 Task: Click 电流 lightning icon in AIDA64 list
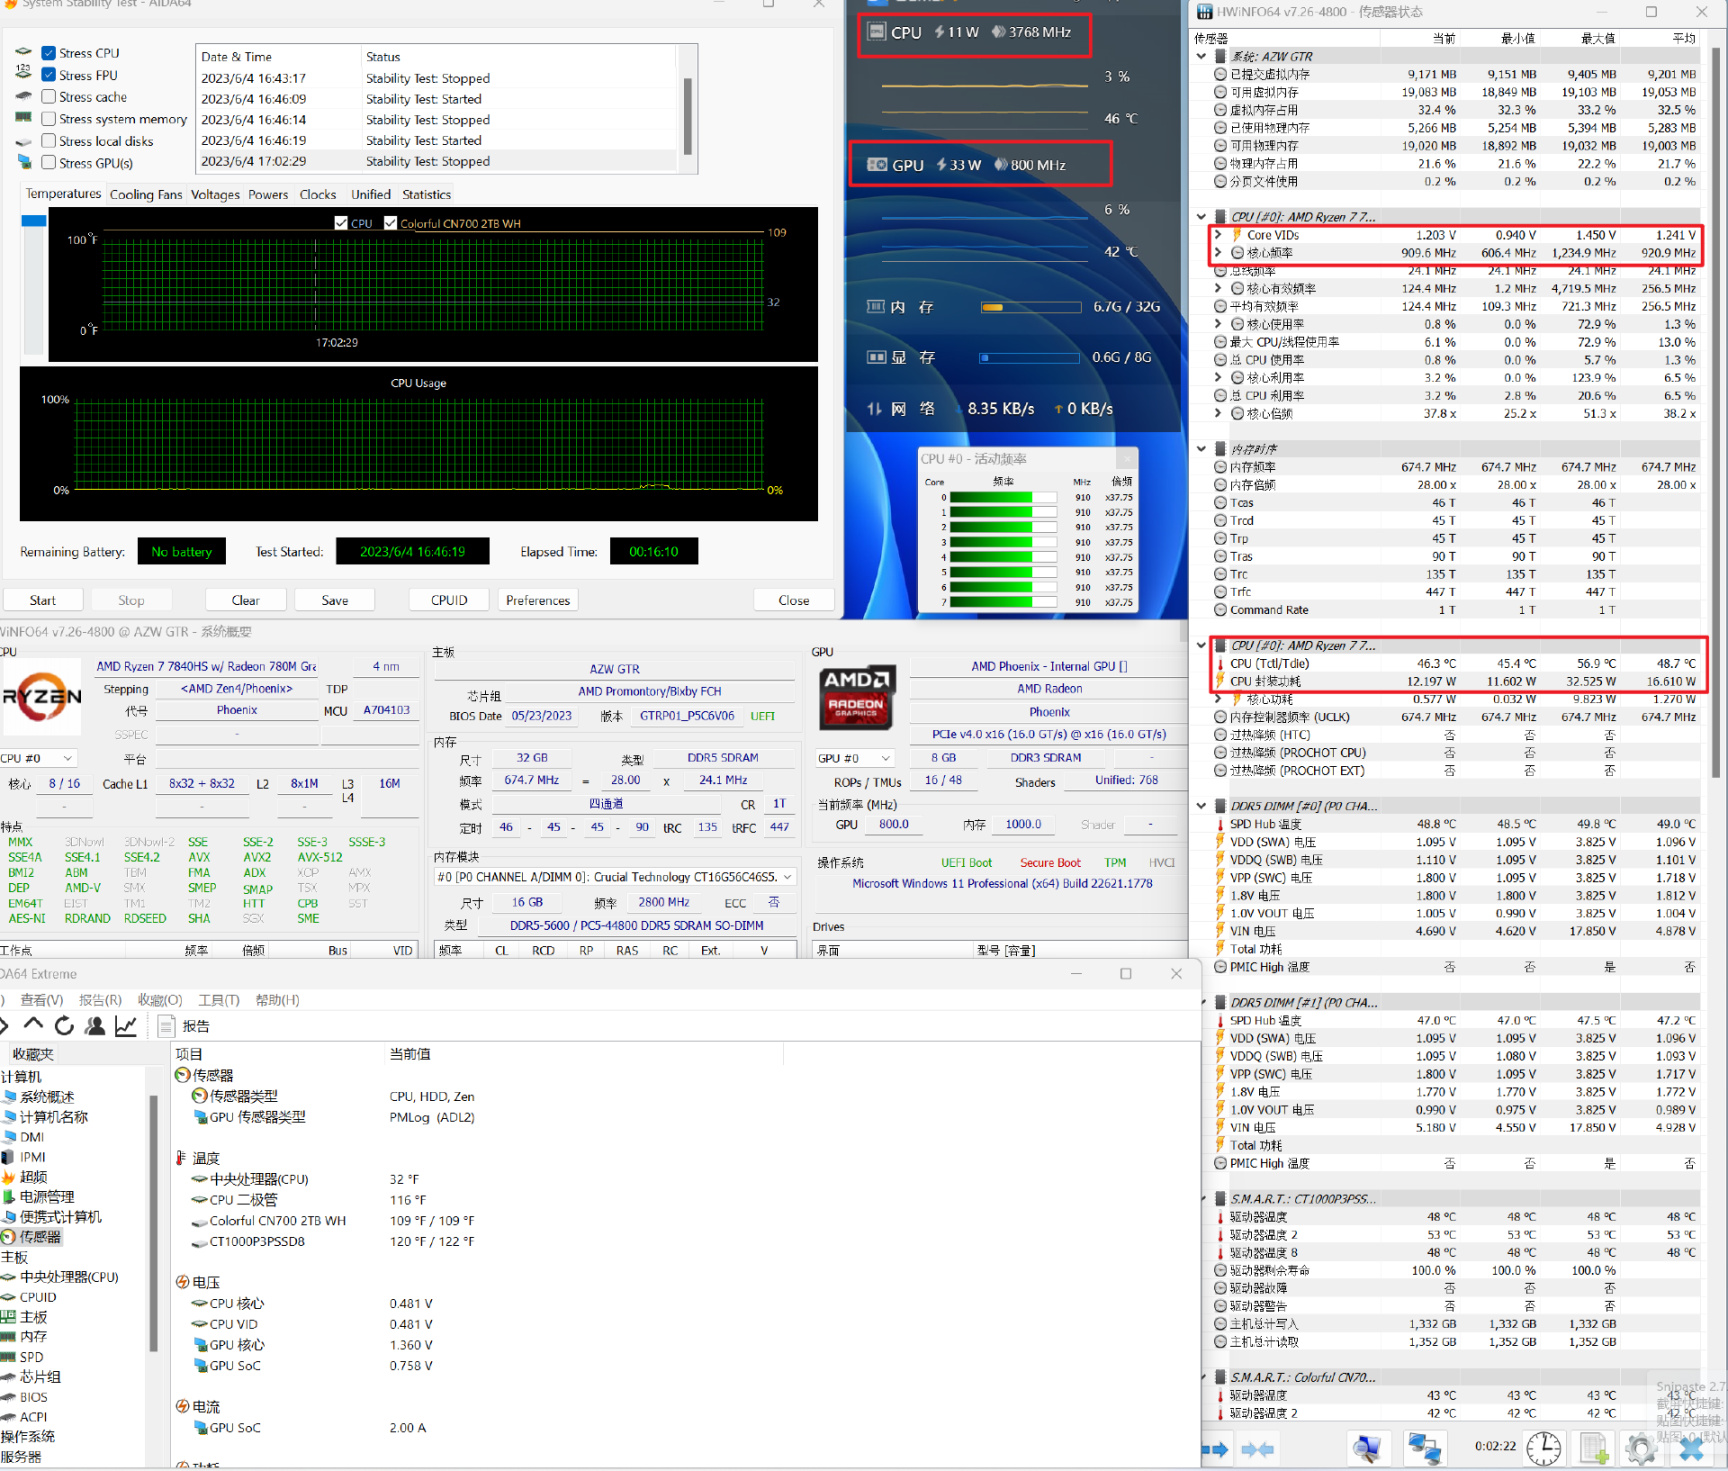(x=182, y=1406)
